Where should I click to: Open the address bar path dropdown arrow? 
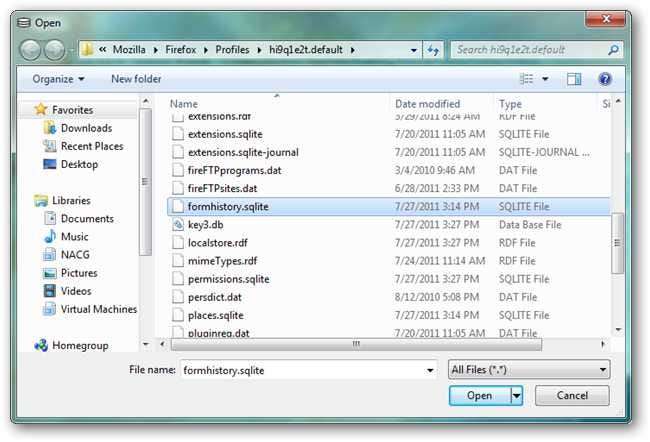pos(413,51)
